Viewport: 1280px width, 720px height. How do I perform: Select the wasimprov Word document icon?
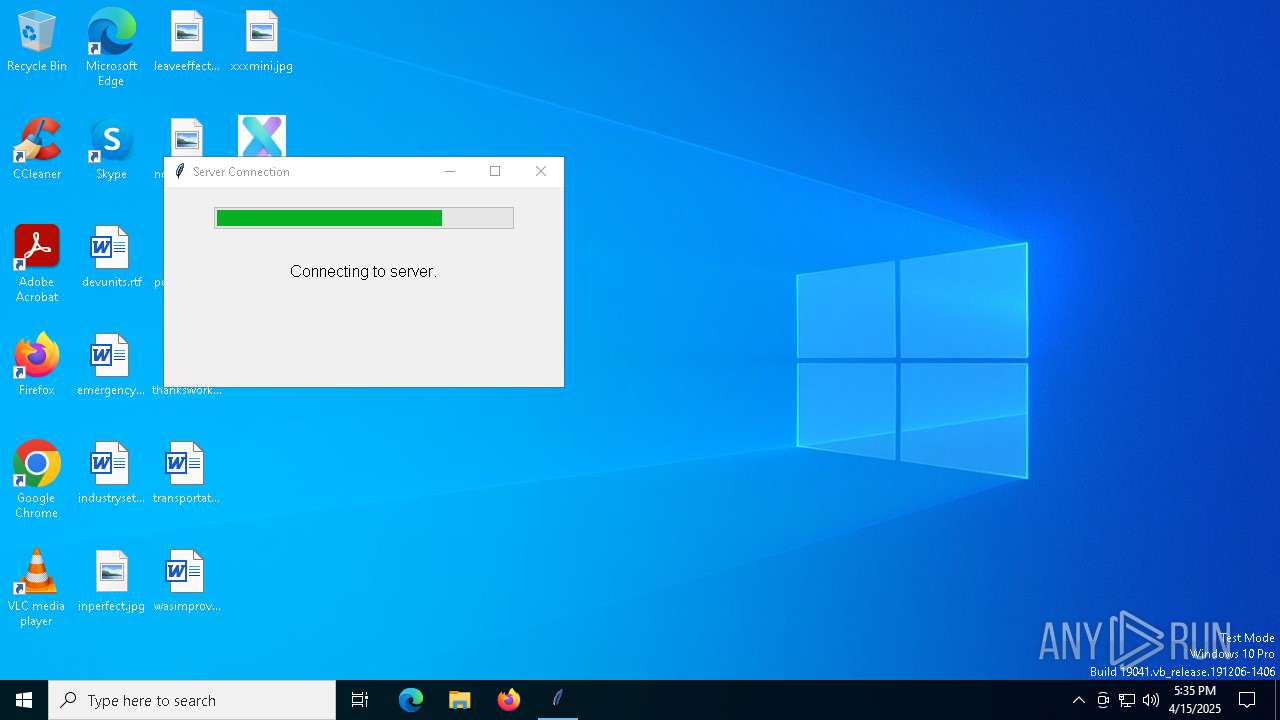click(186, 582)
